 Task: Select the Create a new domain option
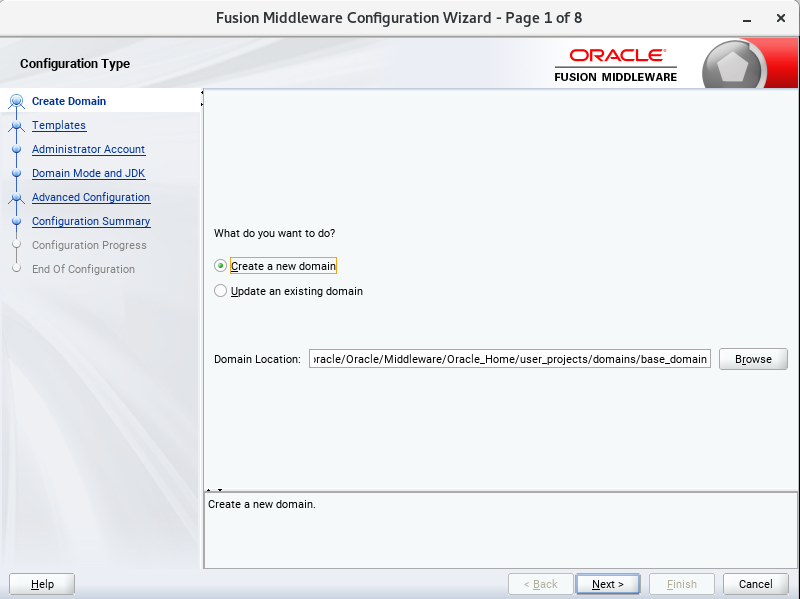[220, 265]
